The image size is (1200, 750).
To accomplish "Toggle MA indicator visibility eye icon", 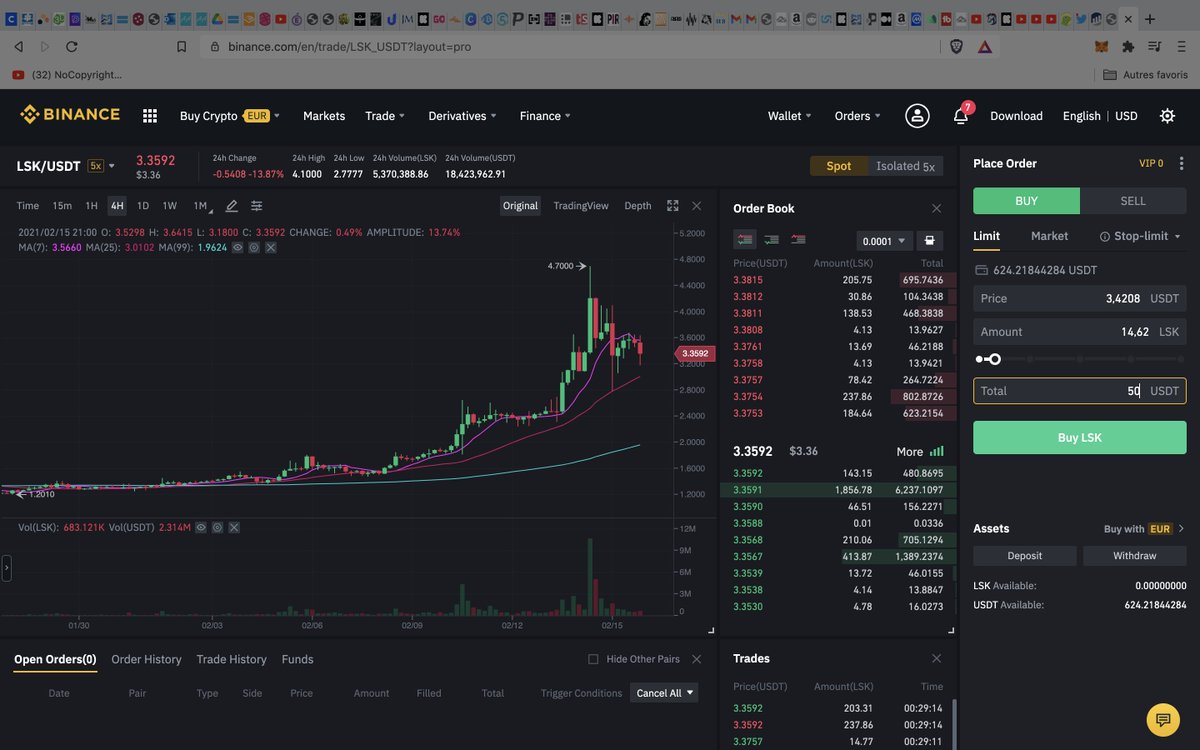I will pos(238,247).
